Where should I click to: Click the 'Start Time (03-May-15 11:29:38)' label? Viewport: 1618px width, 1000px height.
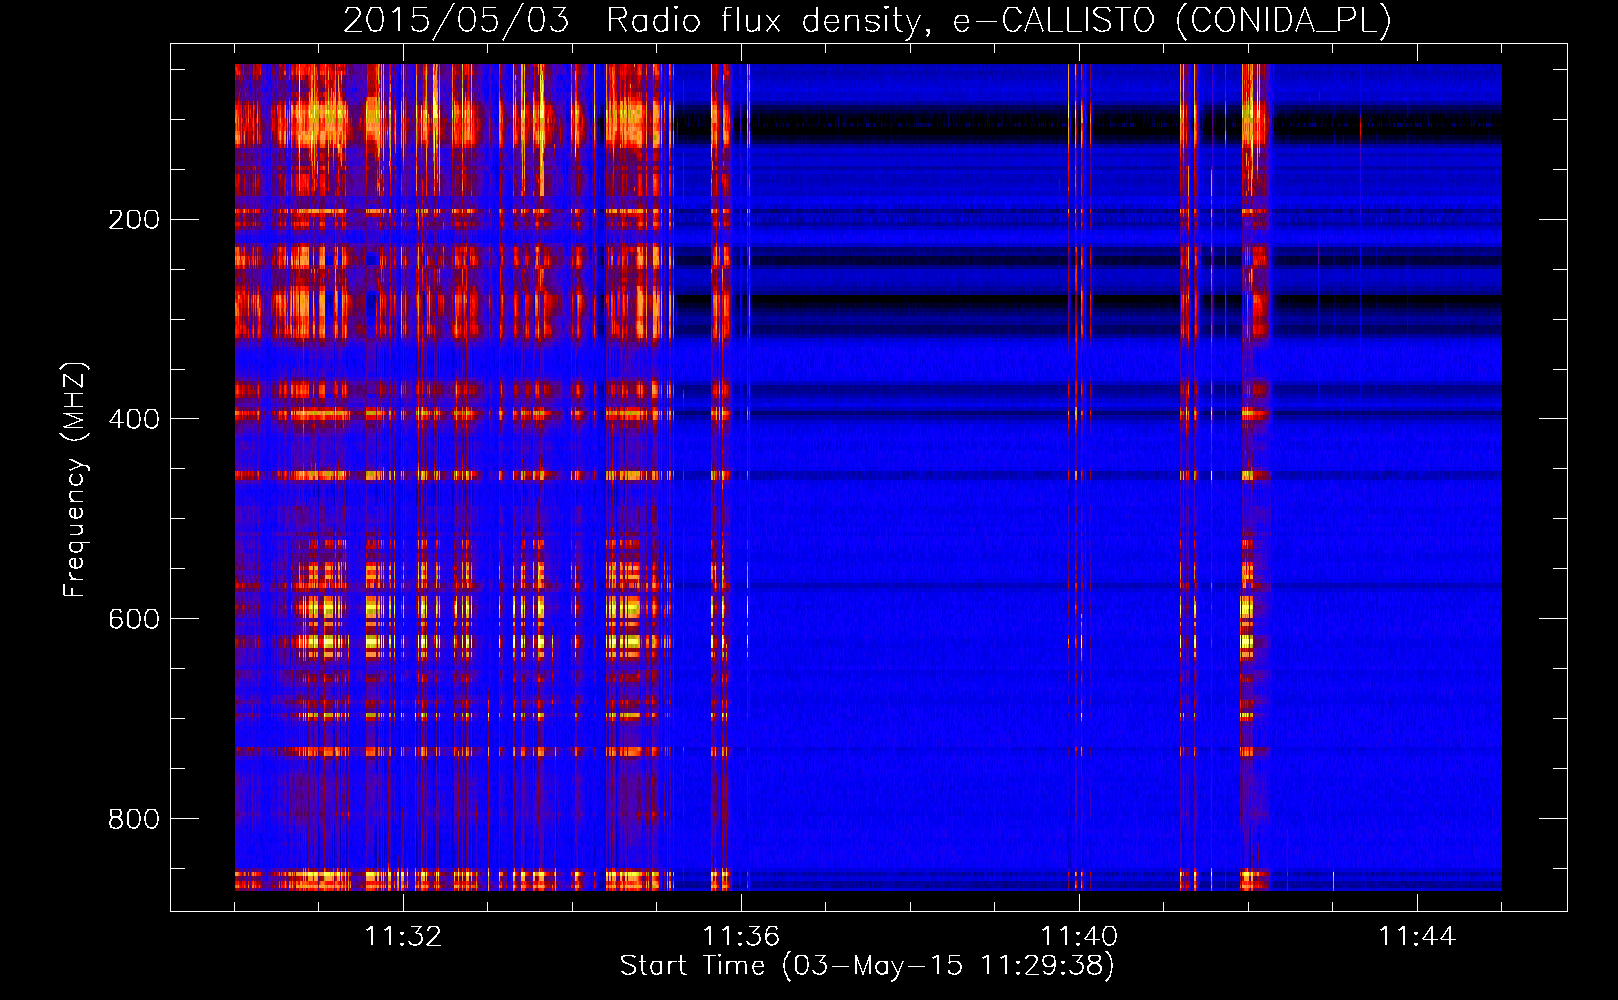[x=867, y=966]
